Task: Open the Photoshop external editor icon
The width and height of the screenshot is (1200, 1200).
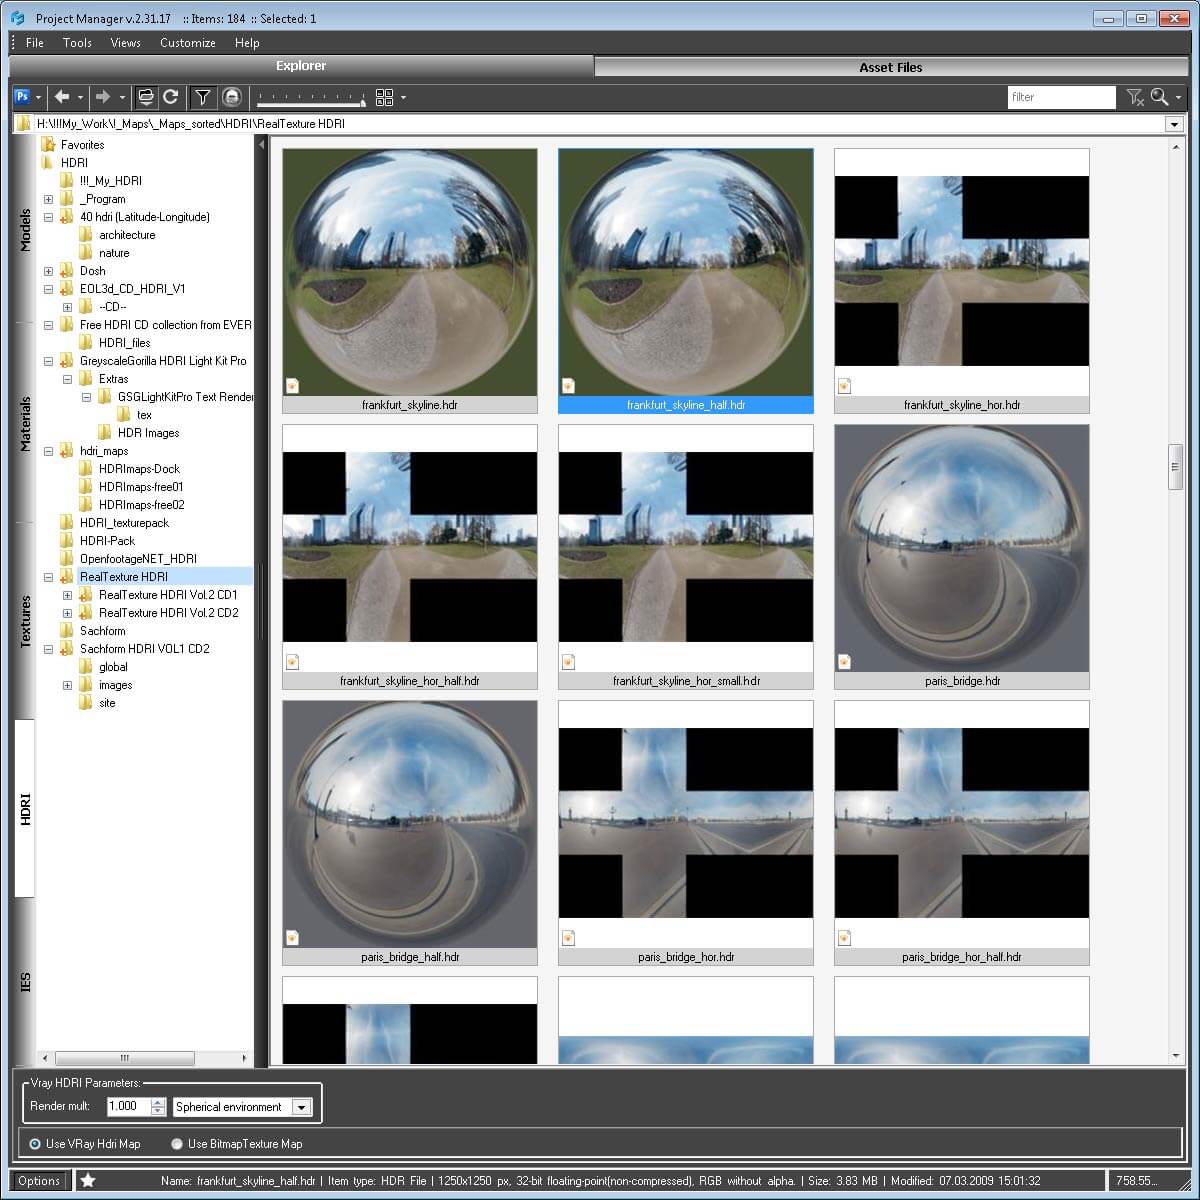Action: pyautogui.click(x=22, y=97)
